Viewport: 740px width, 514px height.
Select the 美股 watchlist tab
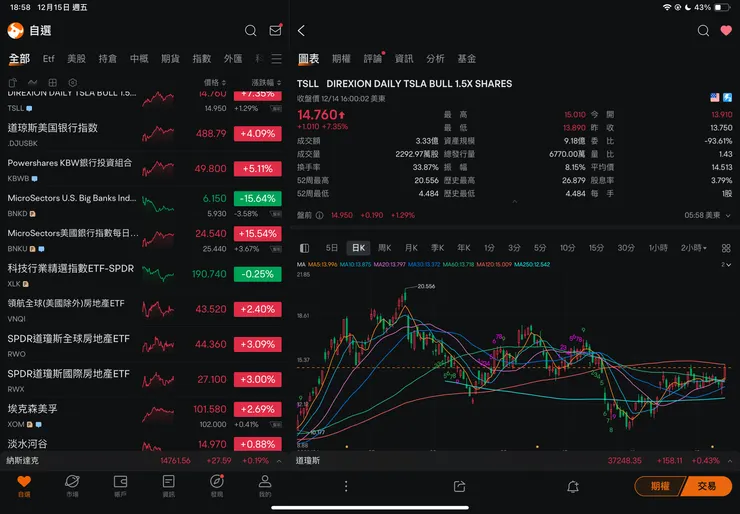tap(76, 59)
